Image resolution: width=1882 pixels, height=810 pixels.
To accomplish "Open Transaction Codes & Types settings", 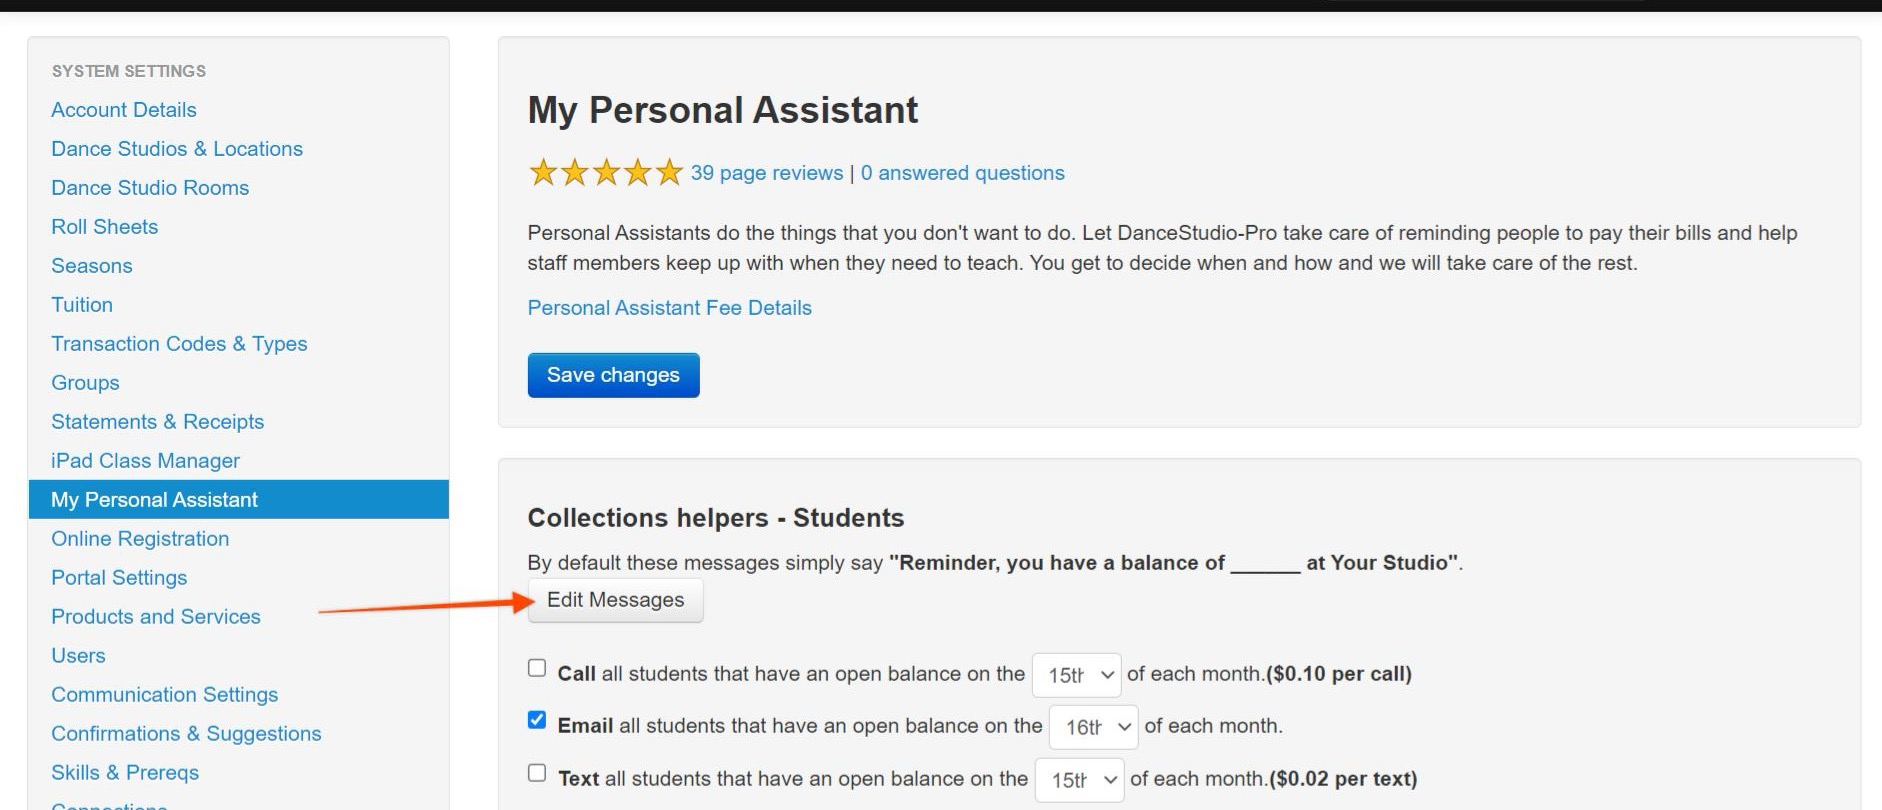I will [179, 344].
